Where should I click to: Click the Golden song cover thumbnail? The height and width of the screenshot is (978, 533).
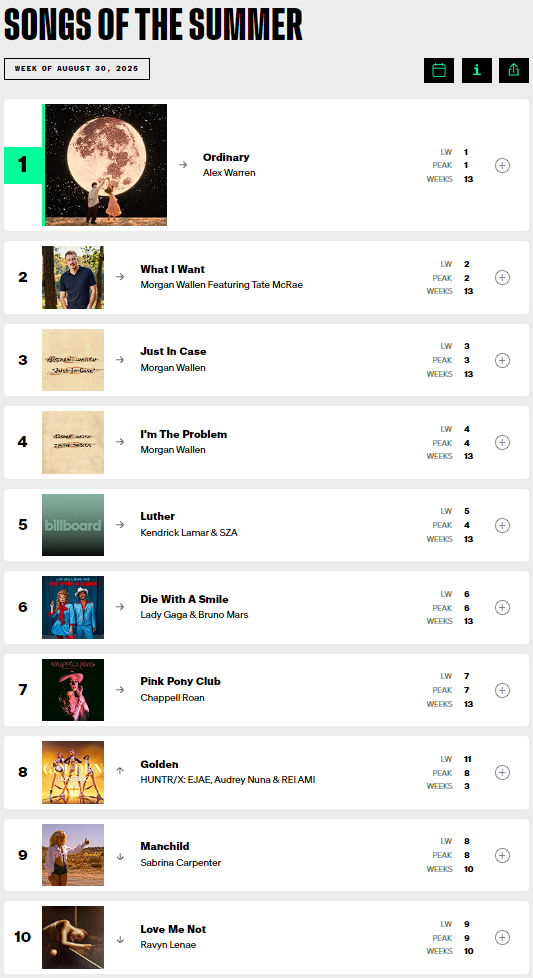tap(73, 772)
